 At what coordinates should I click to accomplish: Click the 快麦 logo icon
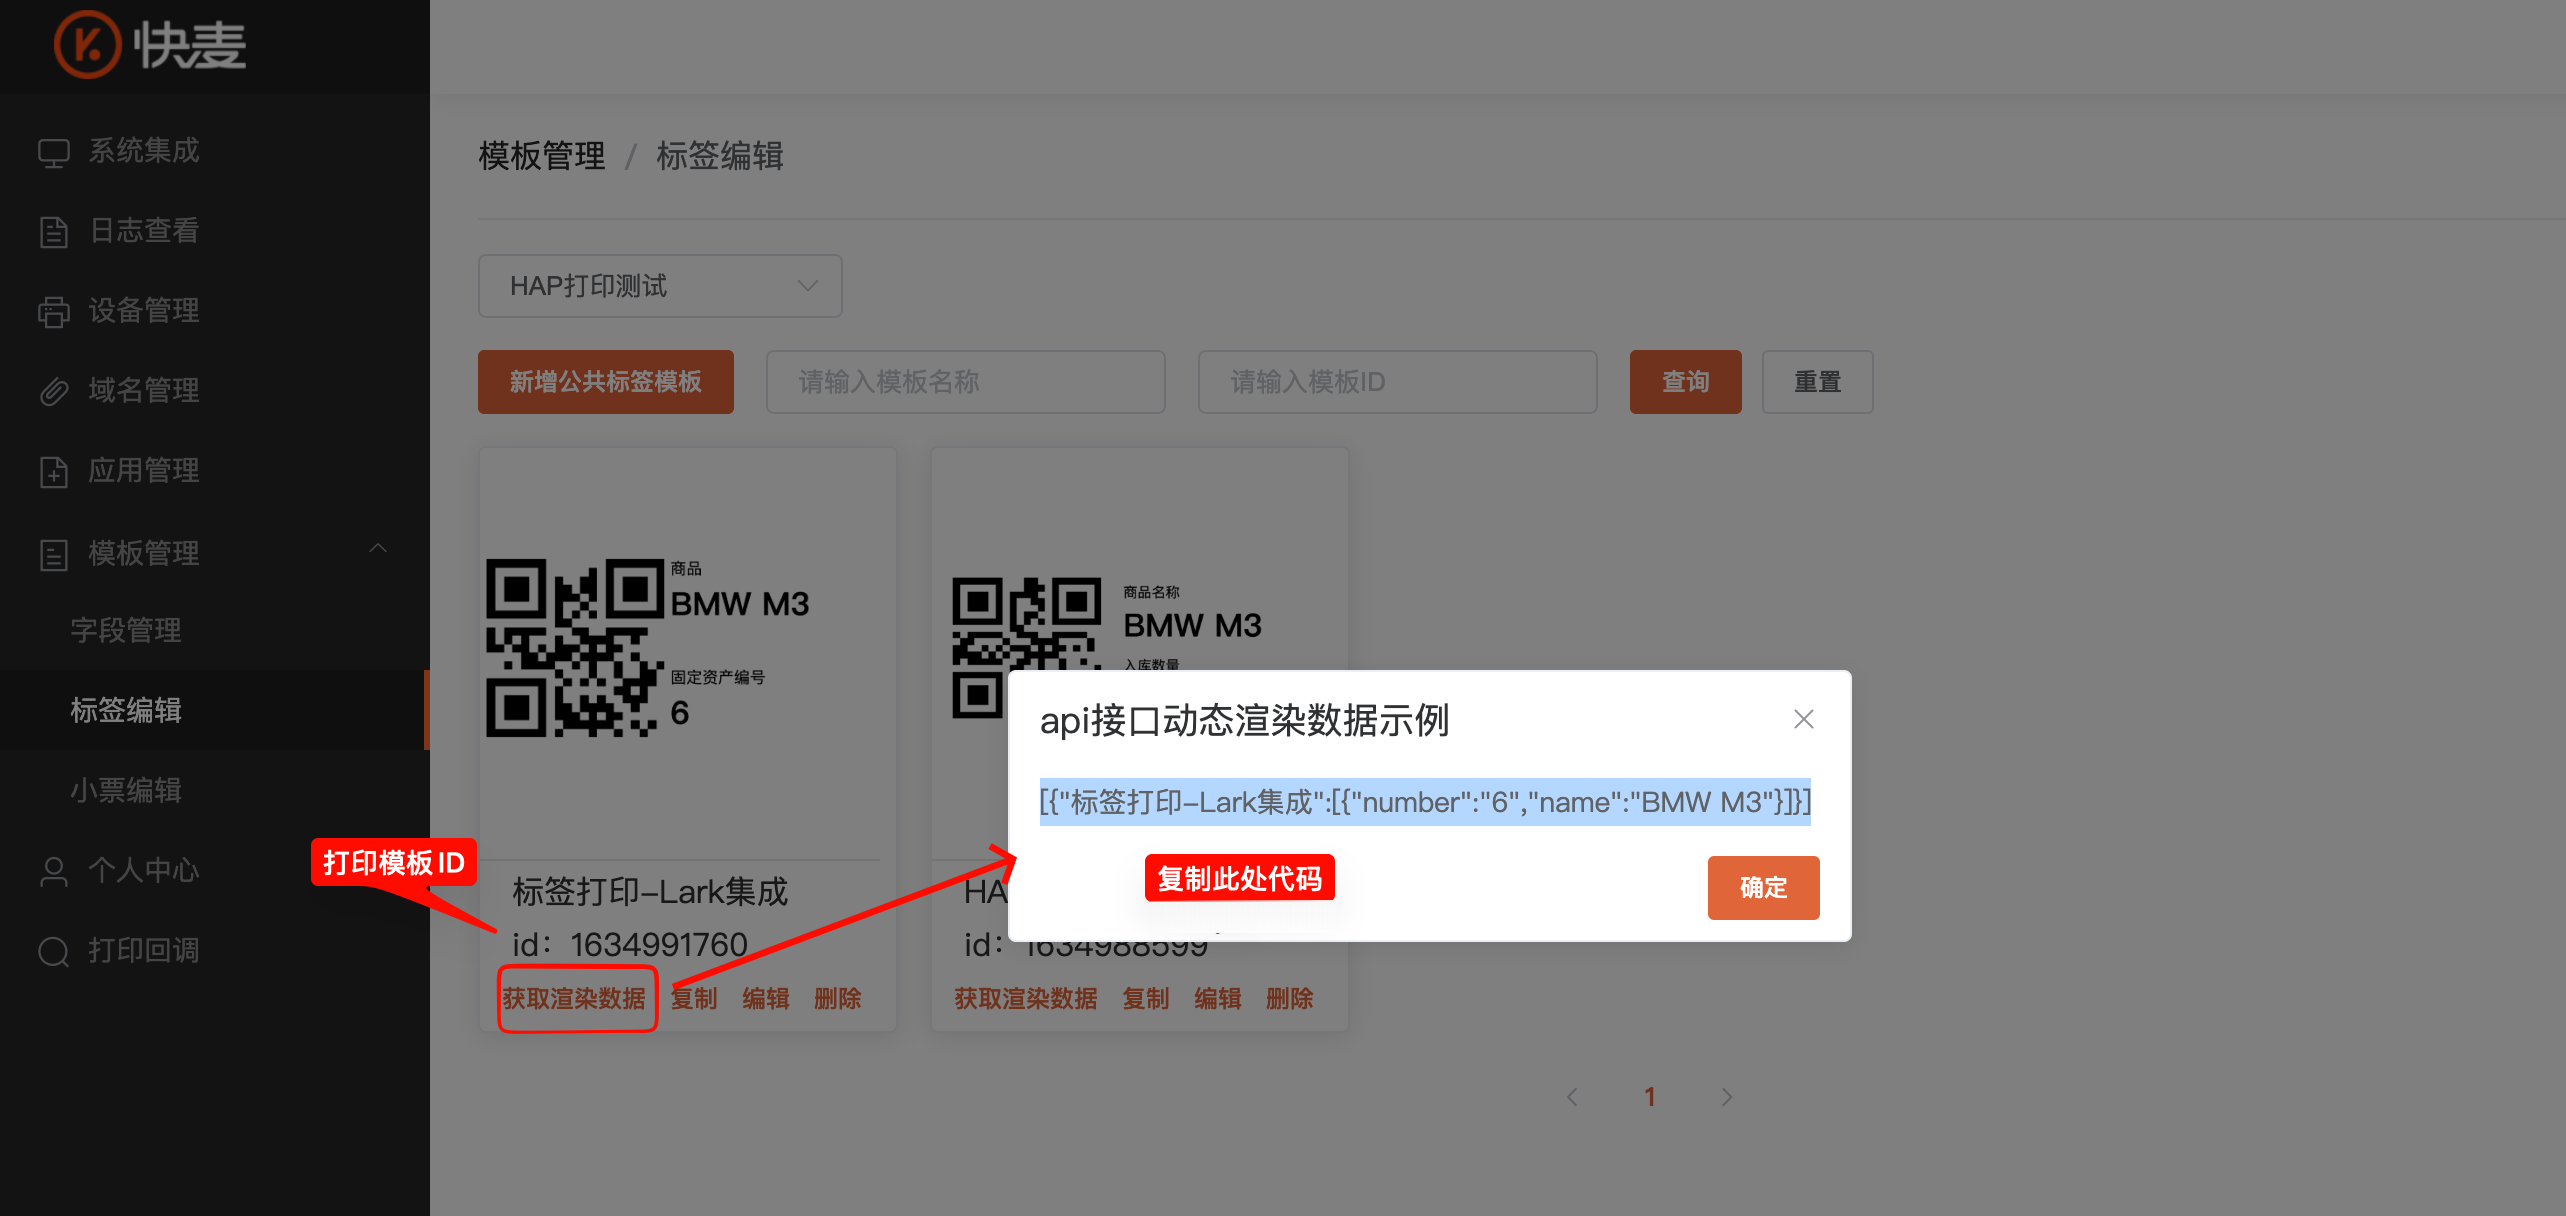87,45
